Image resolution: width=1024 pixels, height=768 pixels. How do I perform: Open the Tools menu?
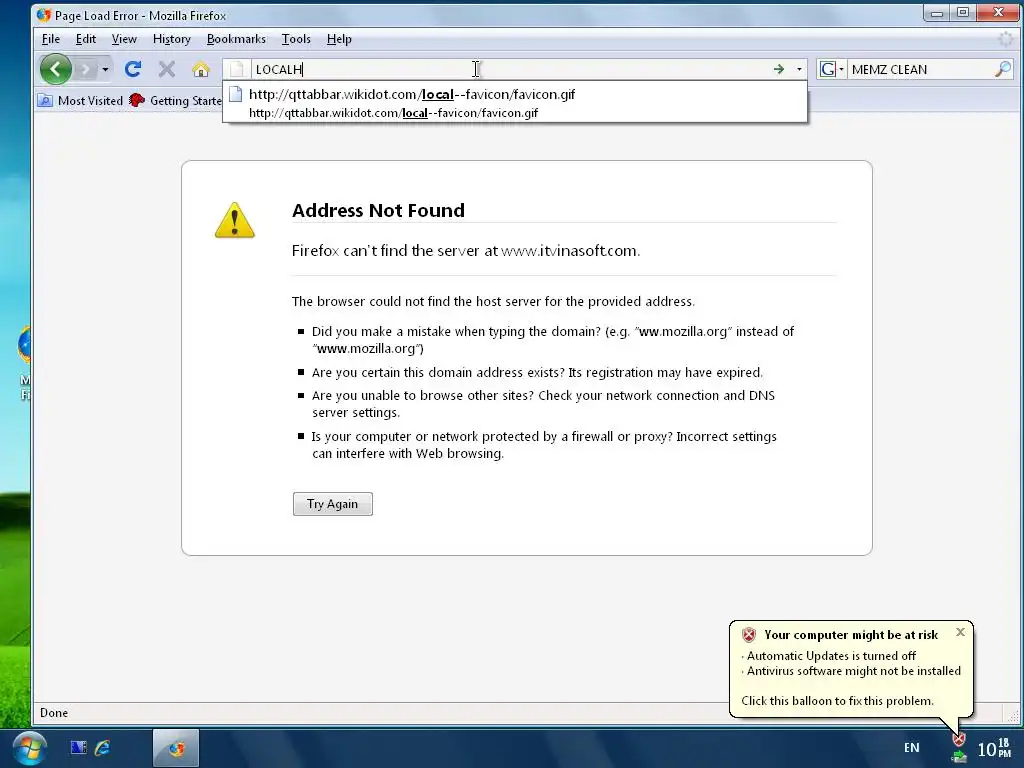click(x=296, y=39)
